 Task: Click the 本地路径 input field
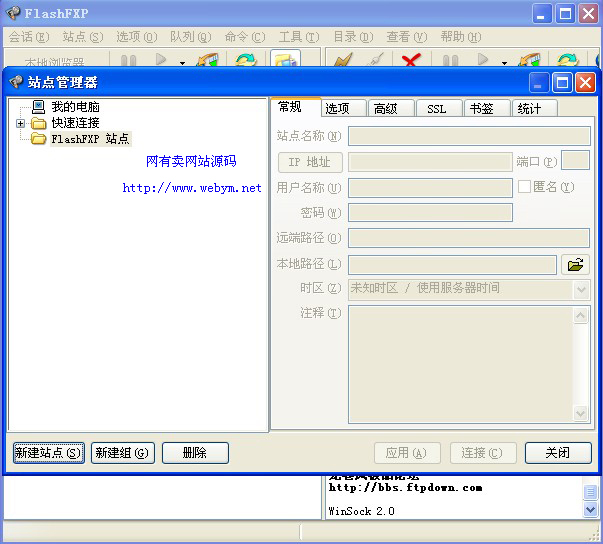pos(452,265)
